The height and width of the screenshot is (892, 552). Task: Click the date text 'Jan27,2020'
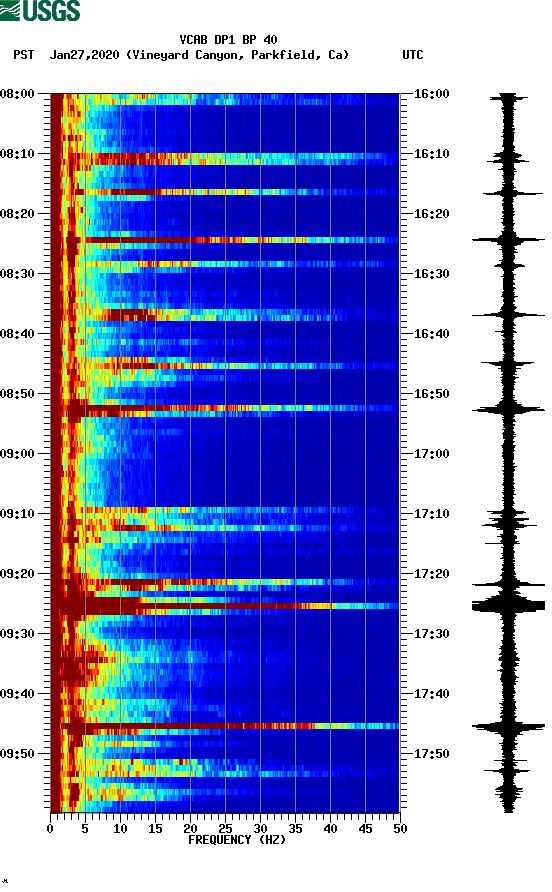84,55
